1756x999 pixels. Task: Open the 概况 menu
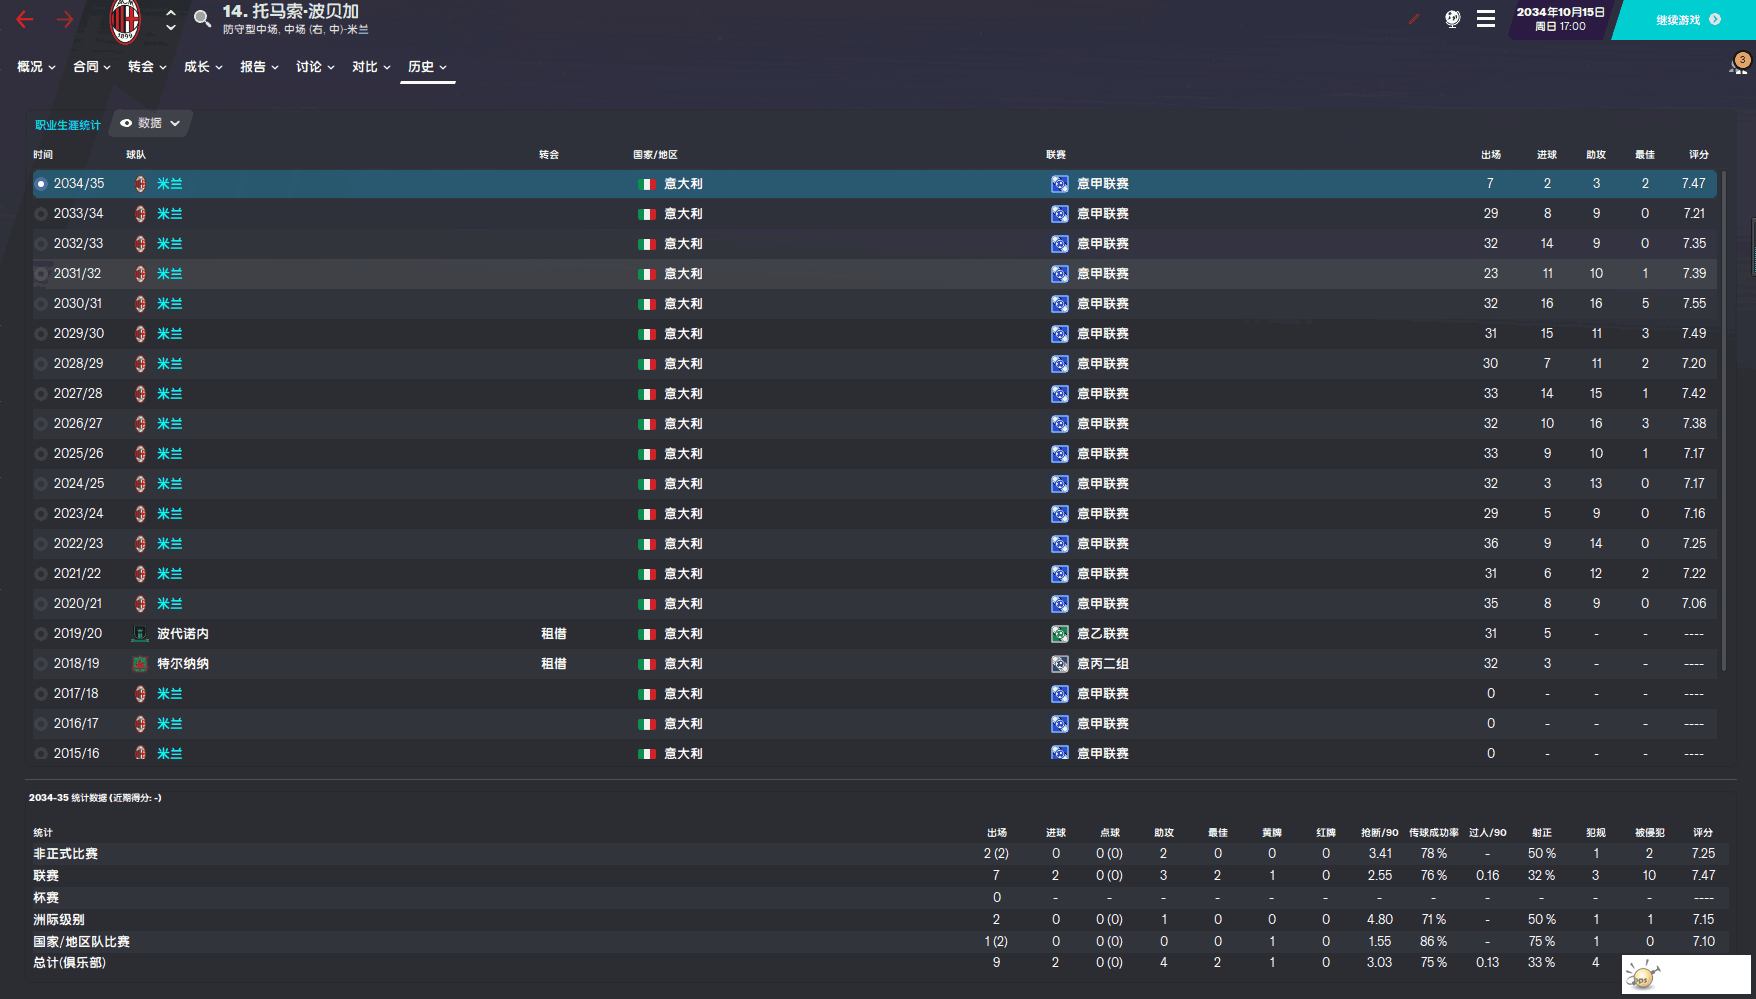point(36,67)
